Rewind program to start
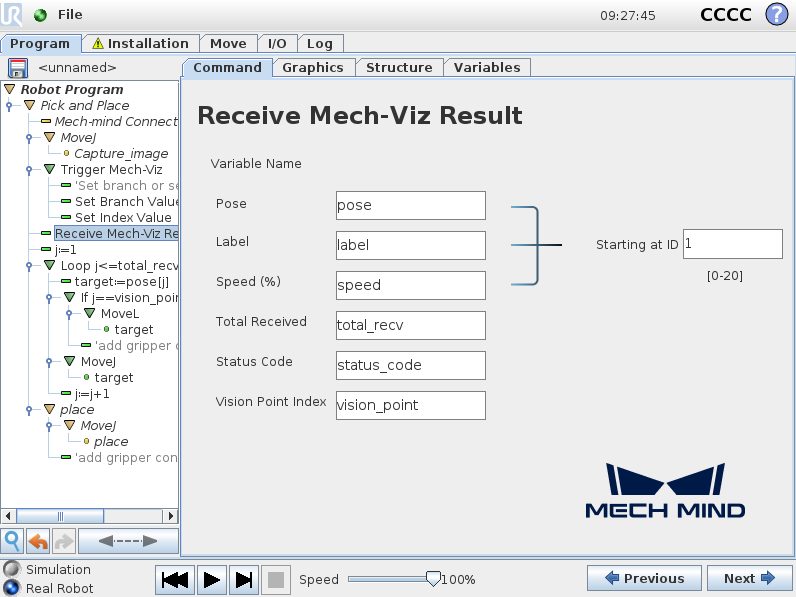 point(175,580)
